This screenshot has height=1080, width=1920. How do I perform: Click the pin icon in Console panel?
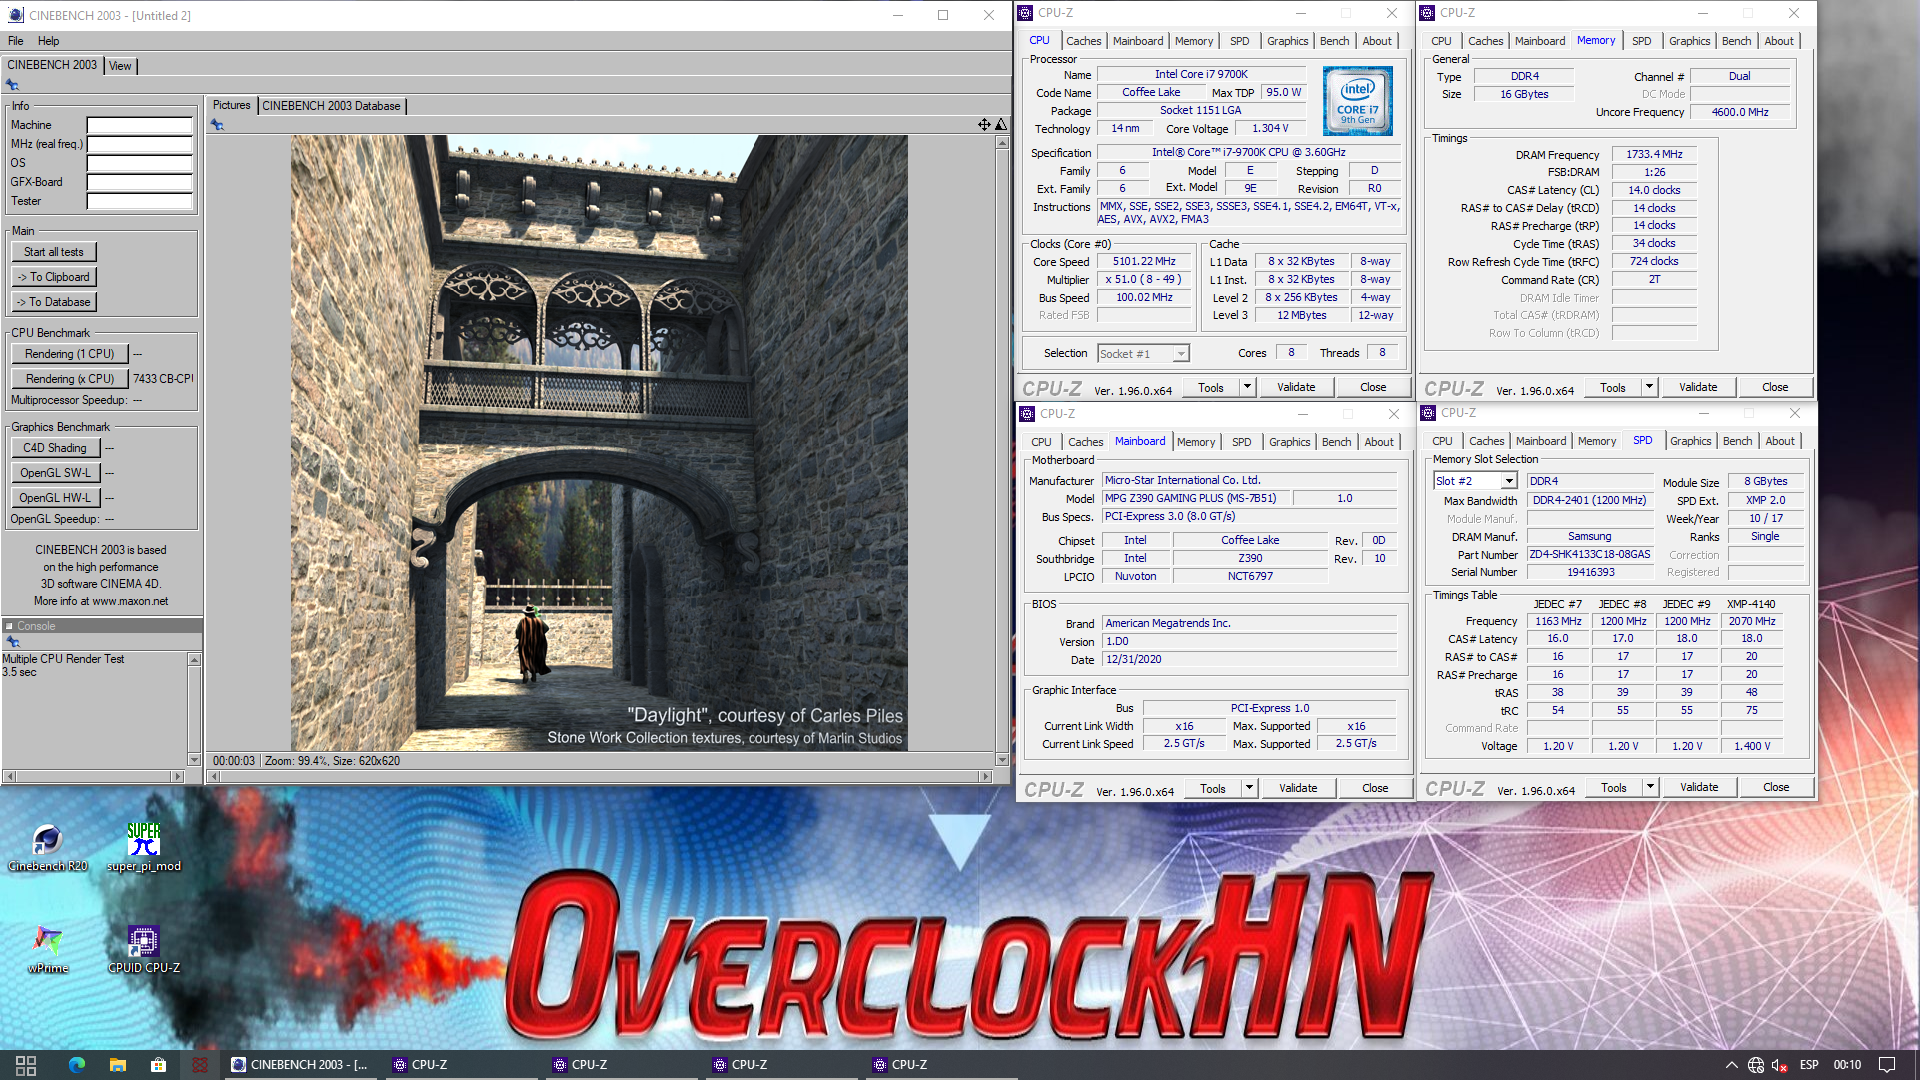pyautogui.click(x=13, y=642)
